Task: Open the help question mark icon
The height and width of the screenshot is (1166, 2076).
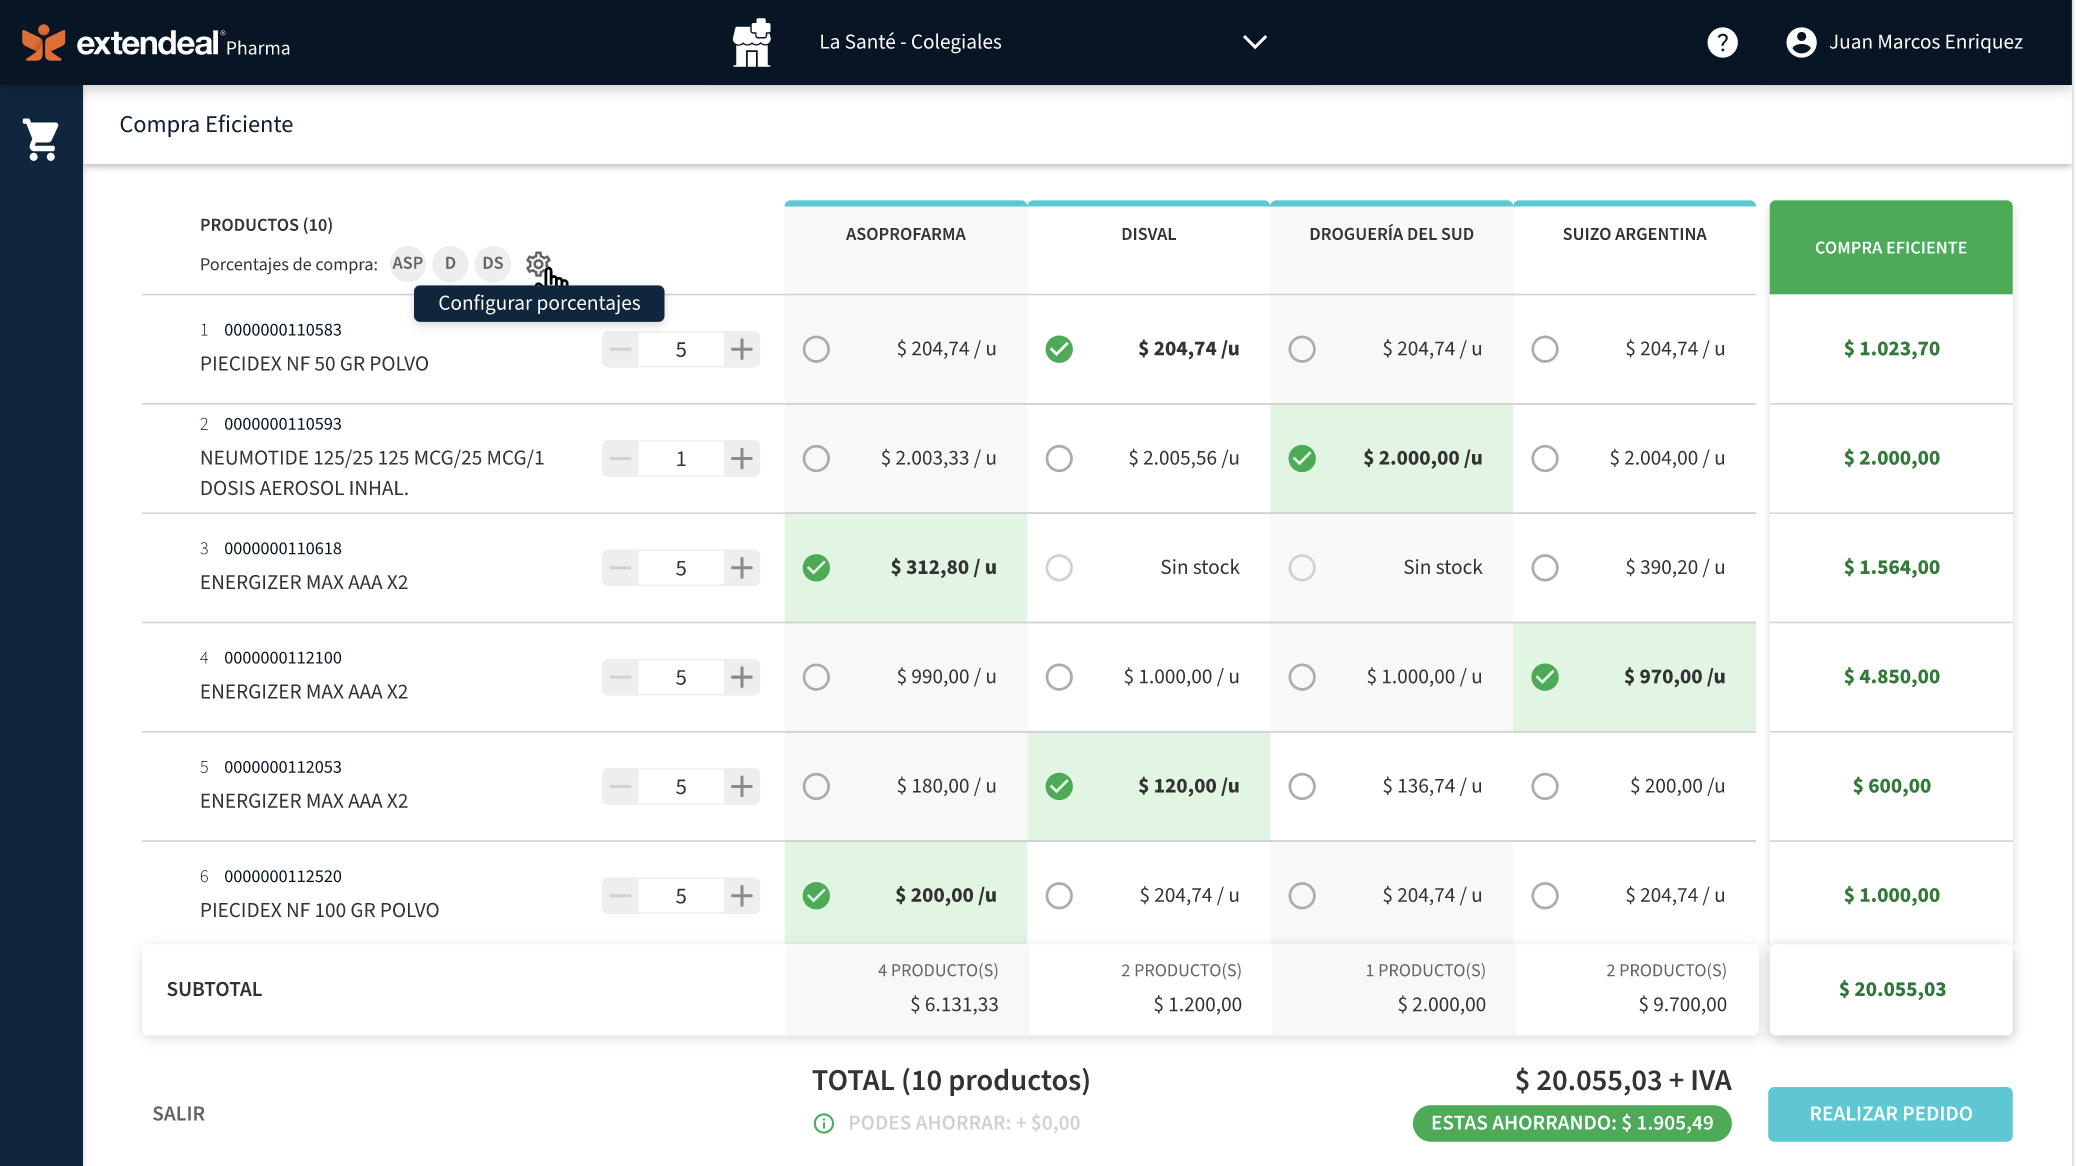Action: [1722, 42]
